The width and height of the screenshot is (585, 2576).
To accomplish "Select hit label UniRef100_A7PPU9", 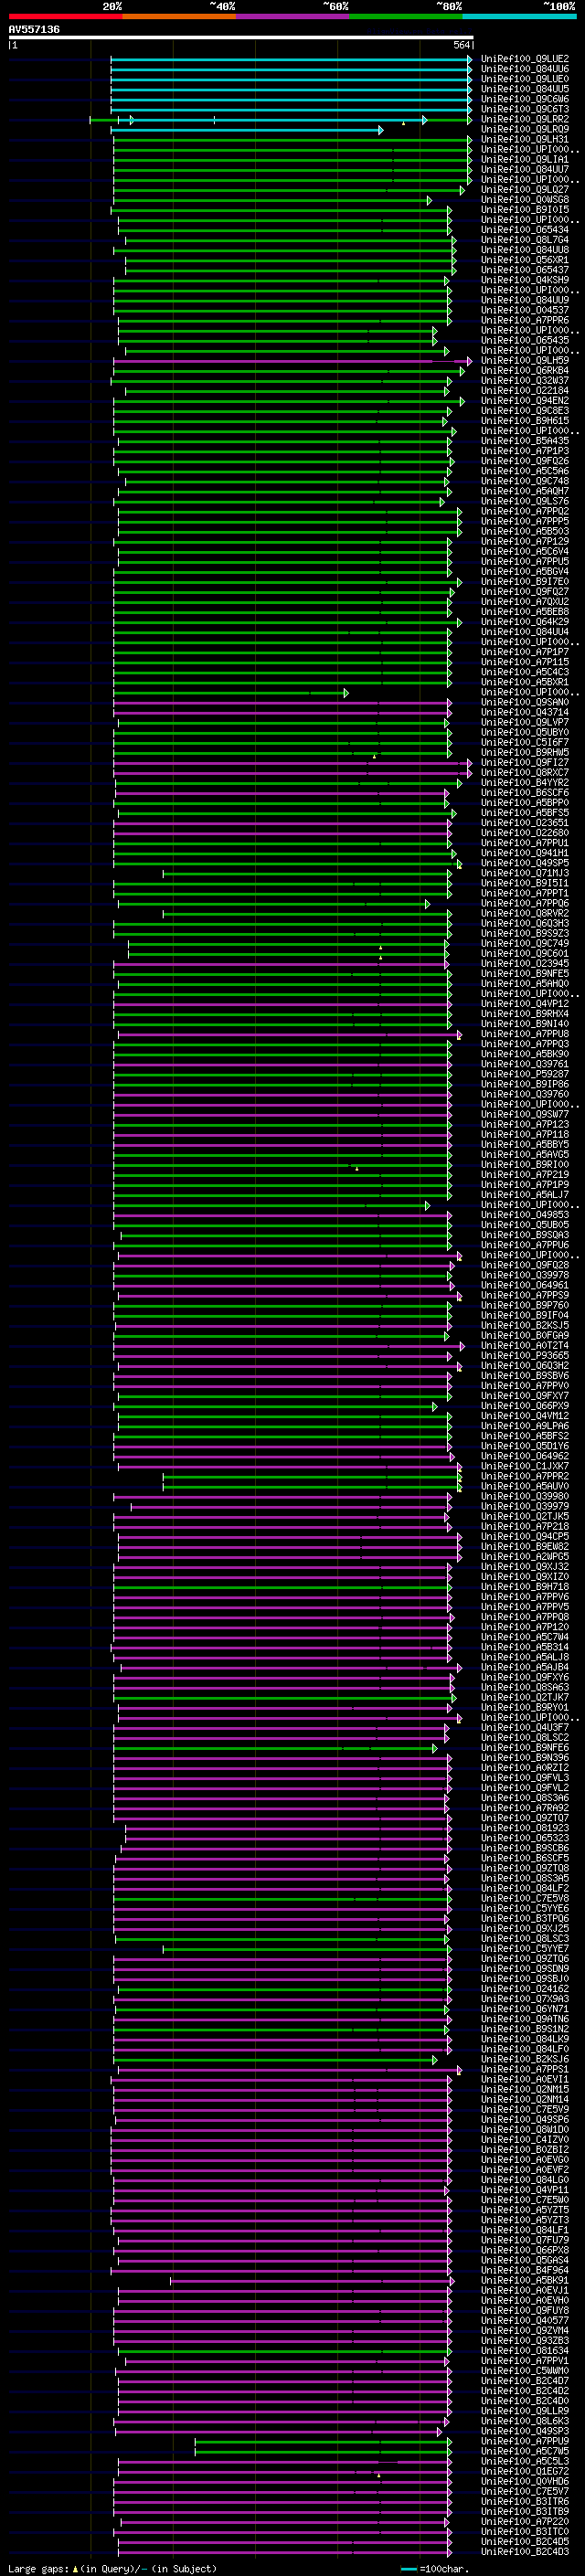I will click(525, 2441).
